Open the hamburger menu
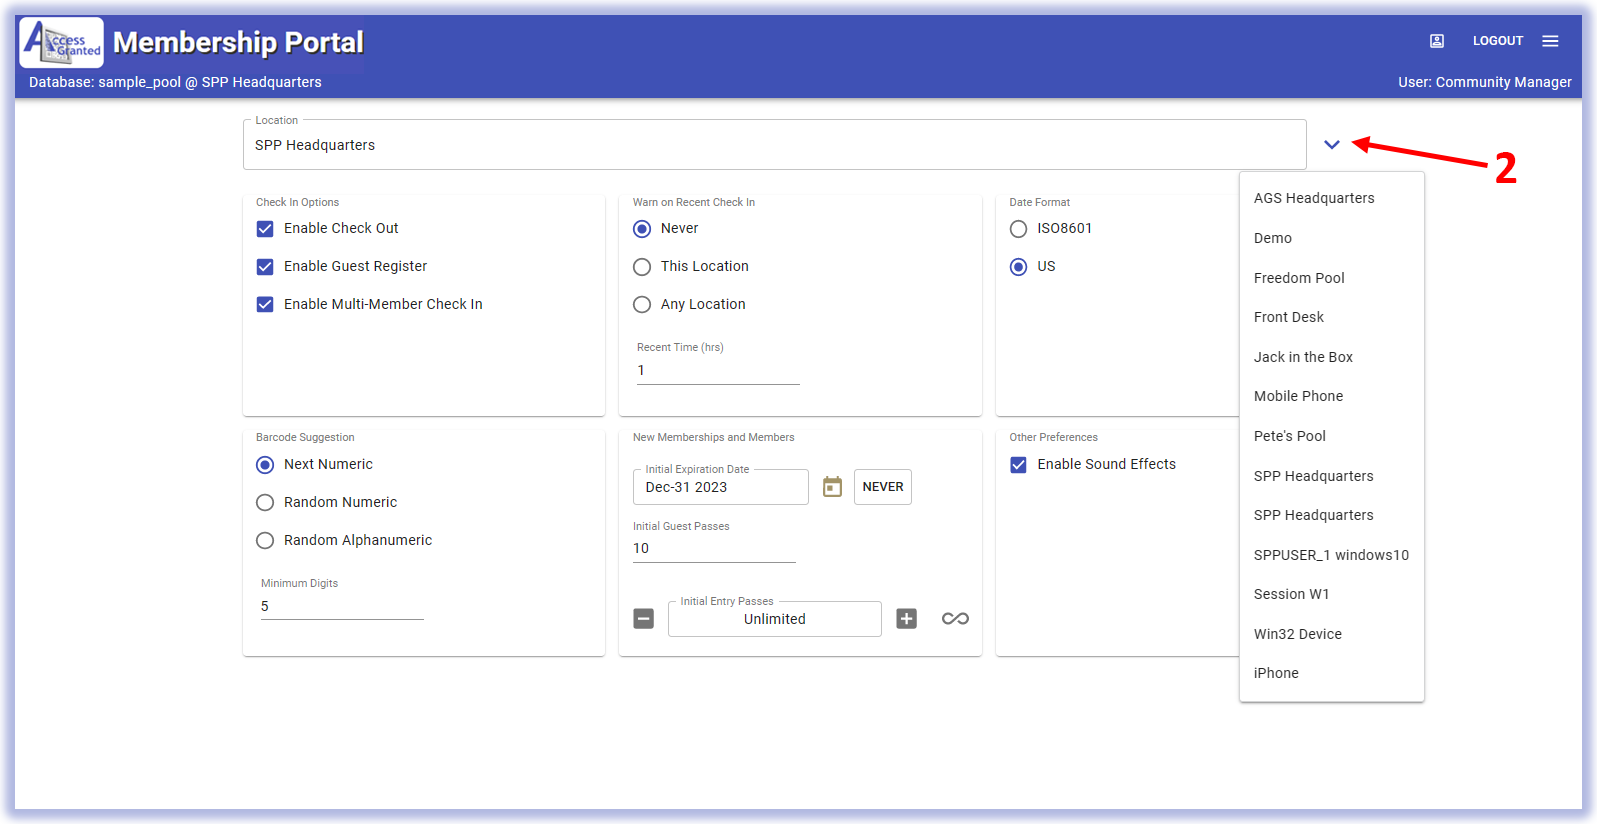 [x=1550, y=41]
